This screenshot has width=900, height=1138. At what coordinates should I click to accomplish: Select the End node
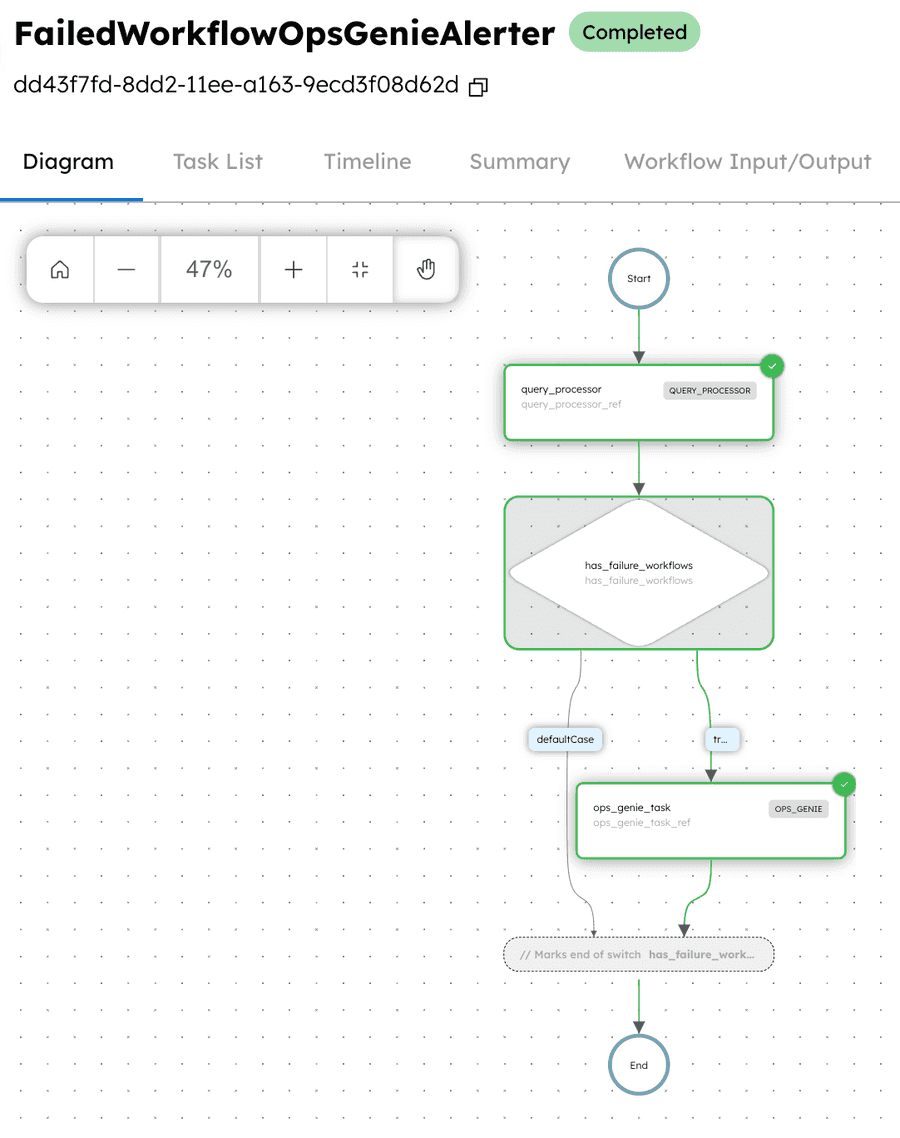(x=639, y=1065)
